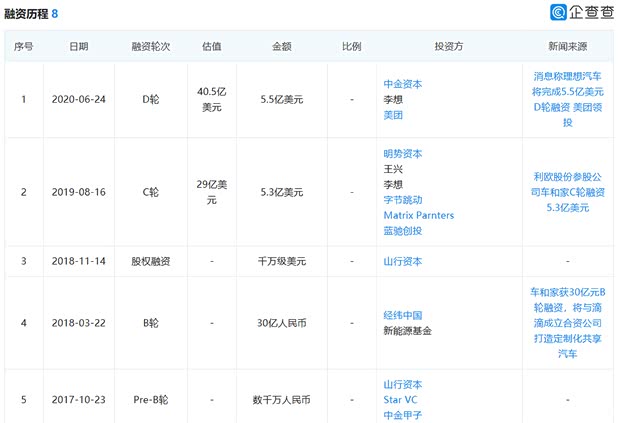The height and width of the screenshot is (423, 620).
Task: Select the Matrix Parnters investor link
Action: pos(417,215)
